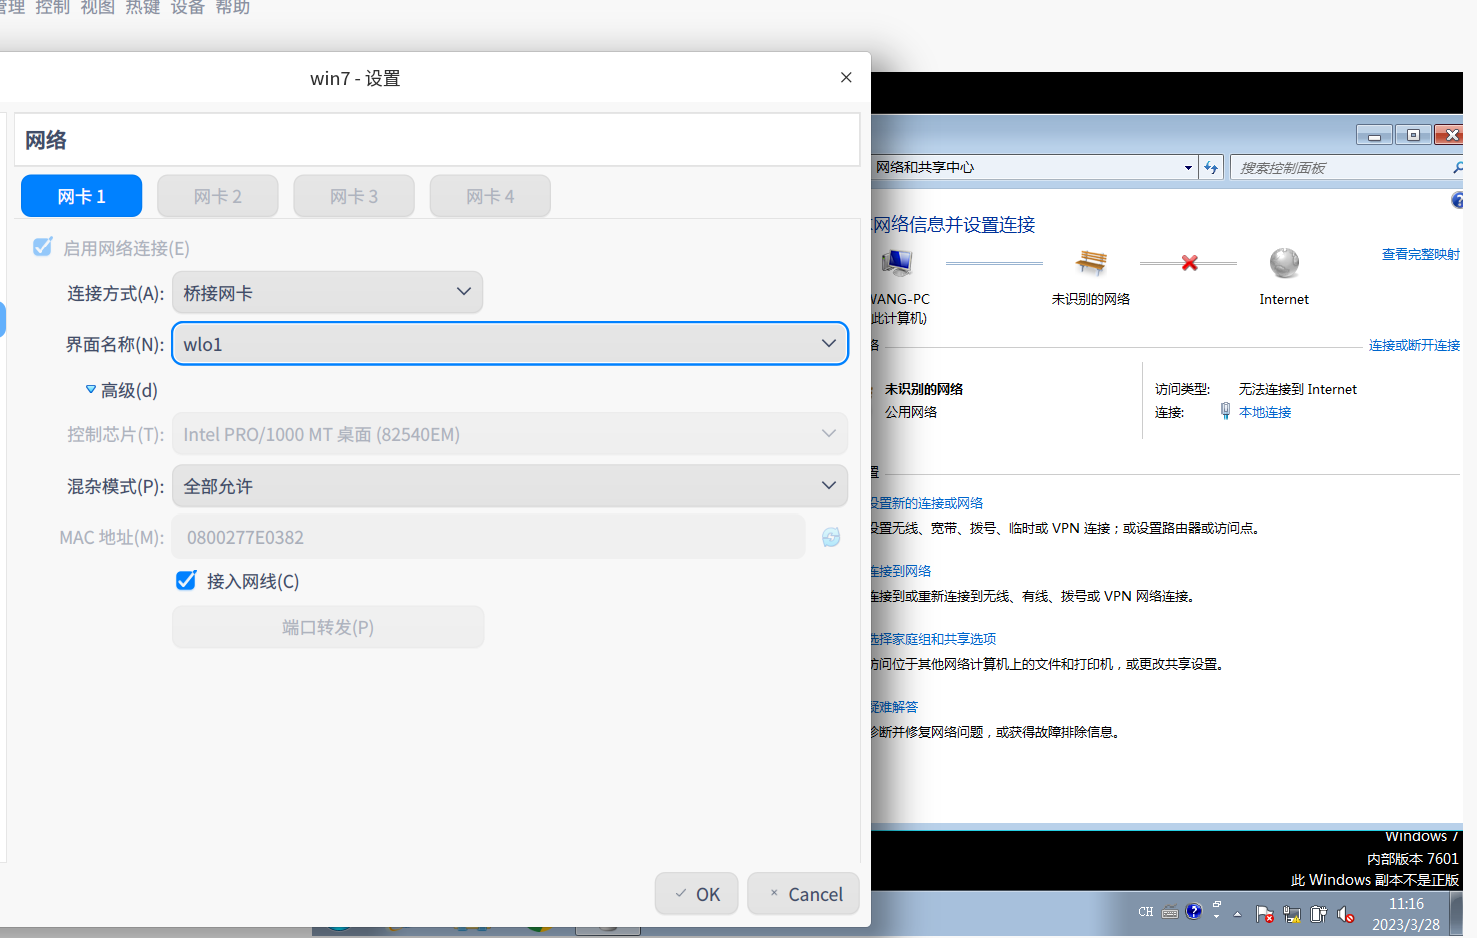
Task: Open the 本地连接 link
Action: [1265, 412]
